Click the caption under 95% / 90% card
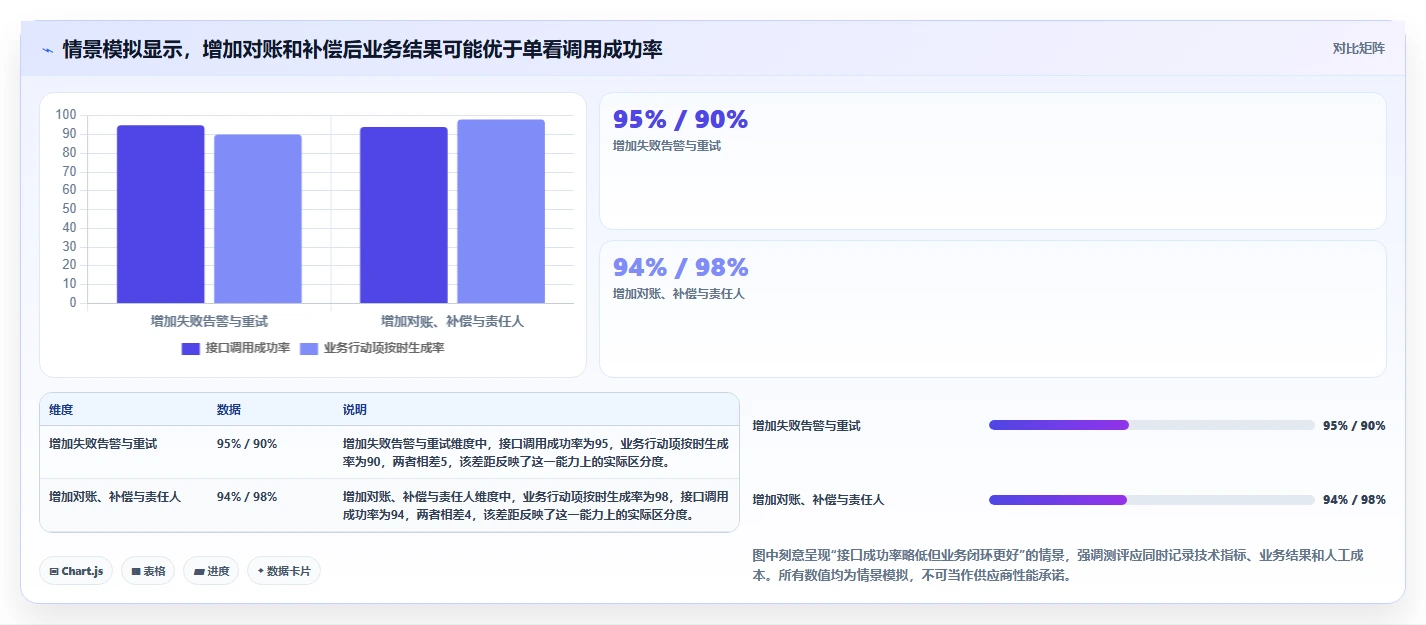1426x625 pixels. click(667, 146)
